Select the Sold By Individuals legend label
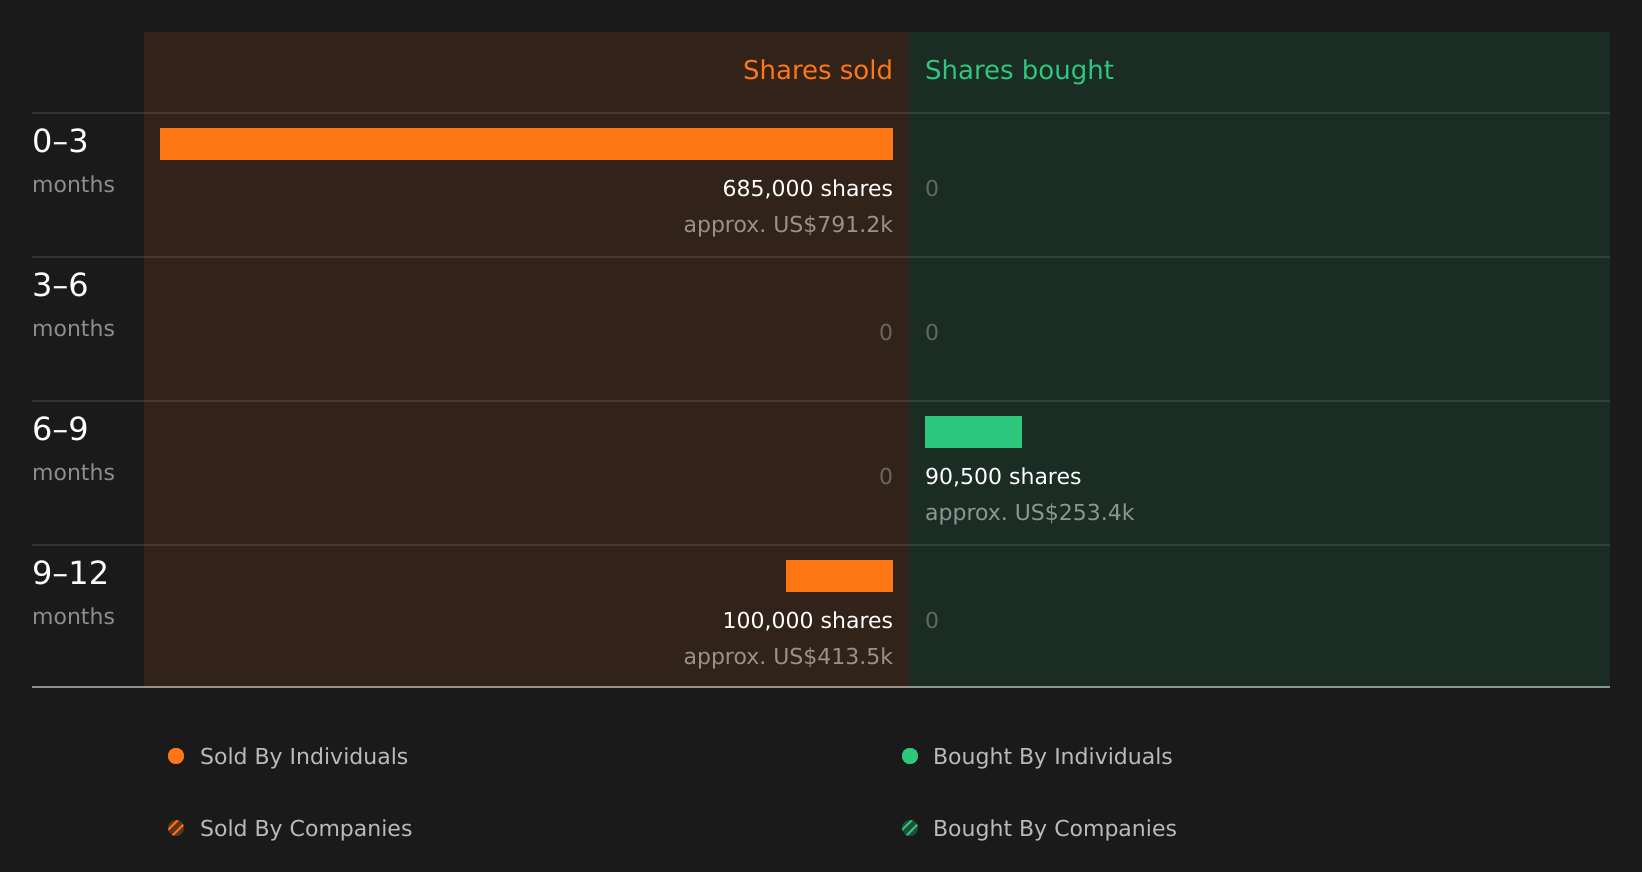The width and height of the screenshot is (1642, 872). pyautogui.click(x=304, y=757)
